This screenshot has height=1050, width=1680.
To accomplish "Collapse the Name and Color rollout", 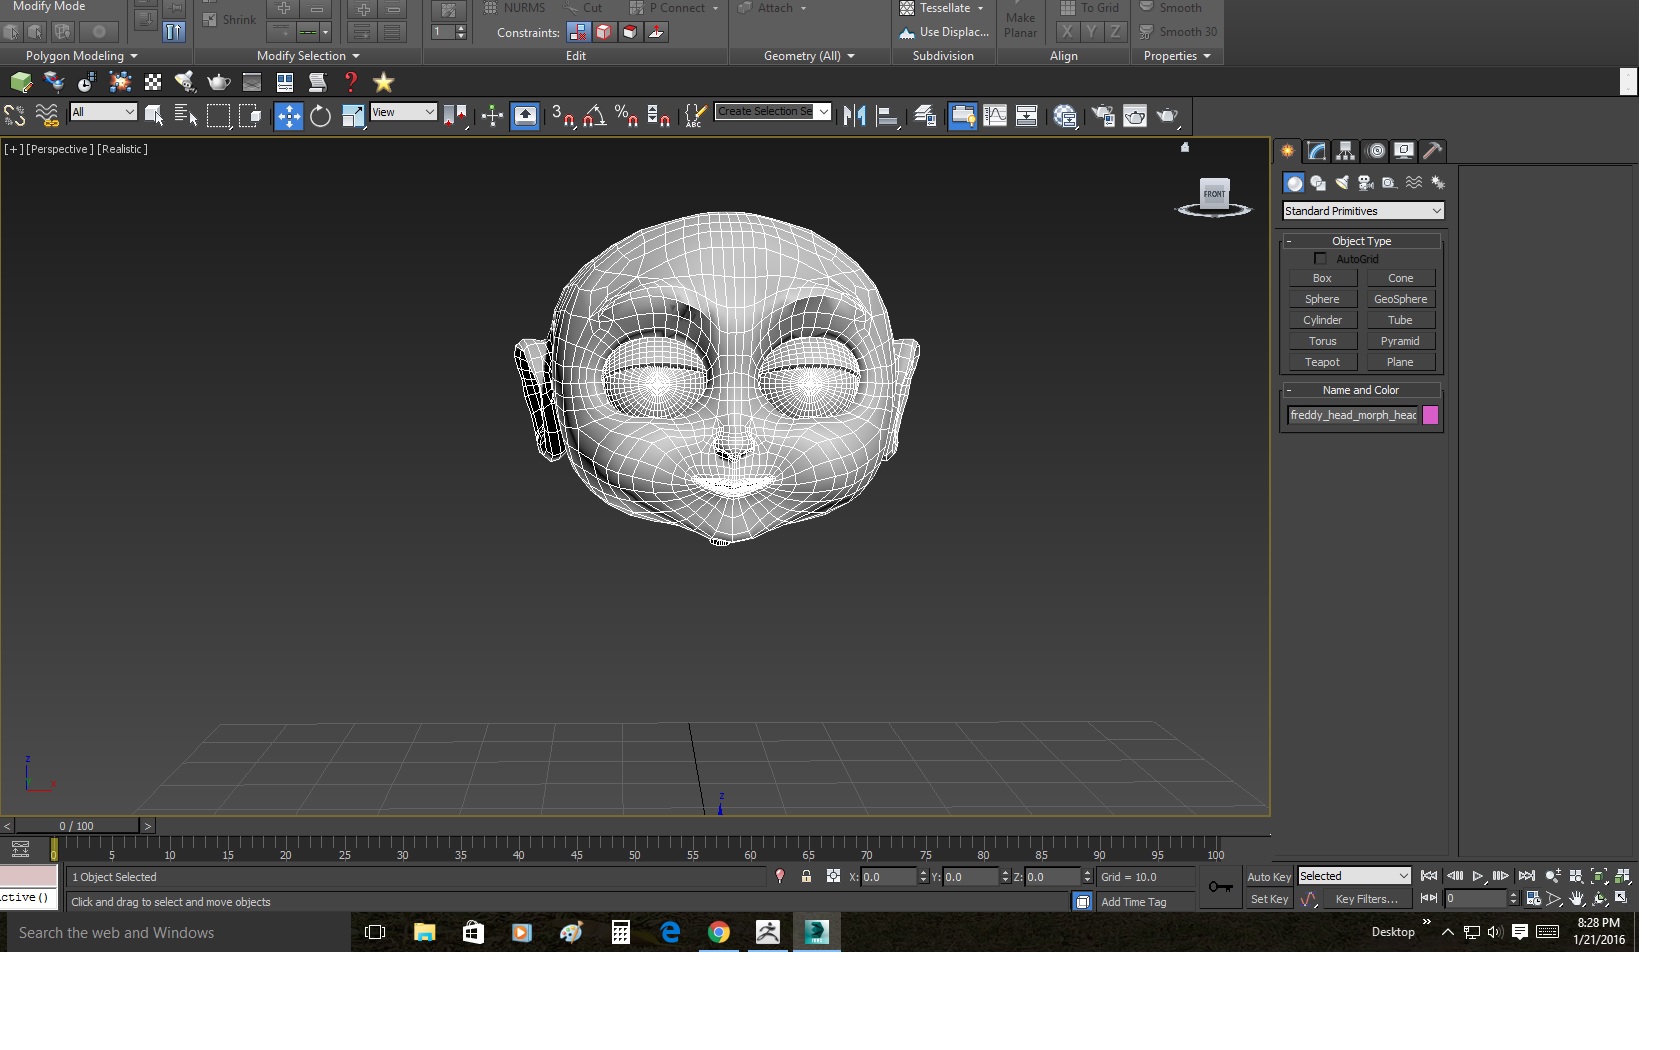I will [1361, 390].
